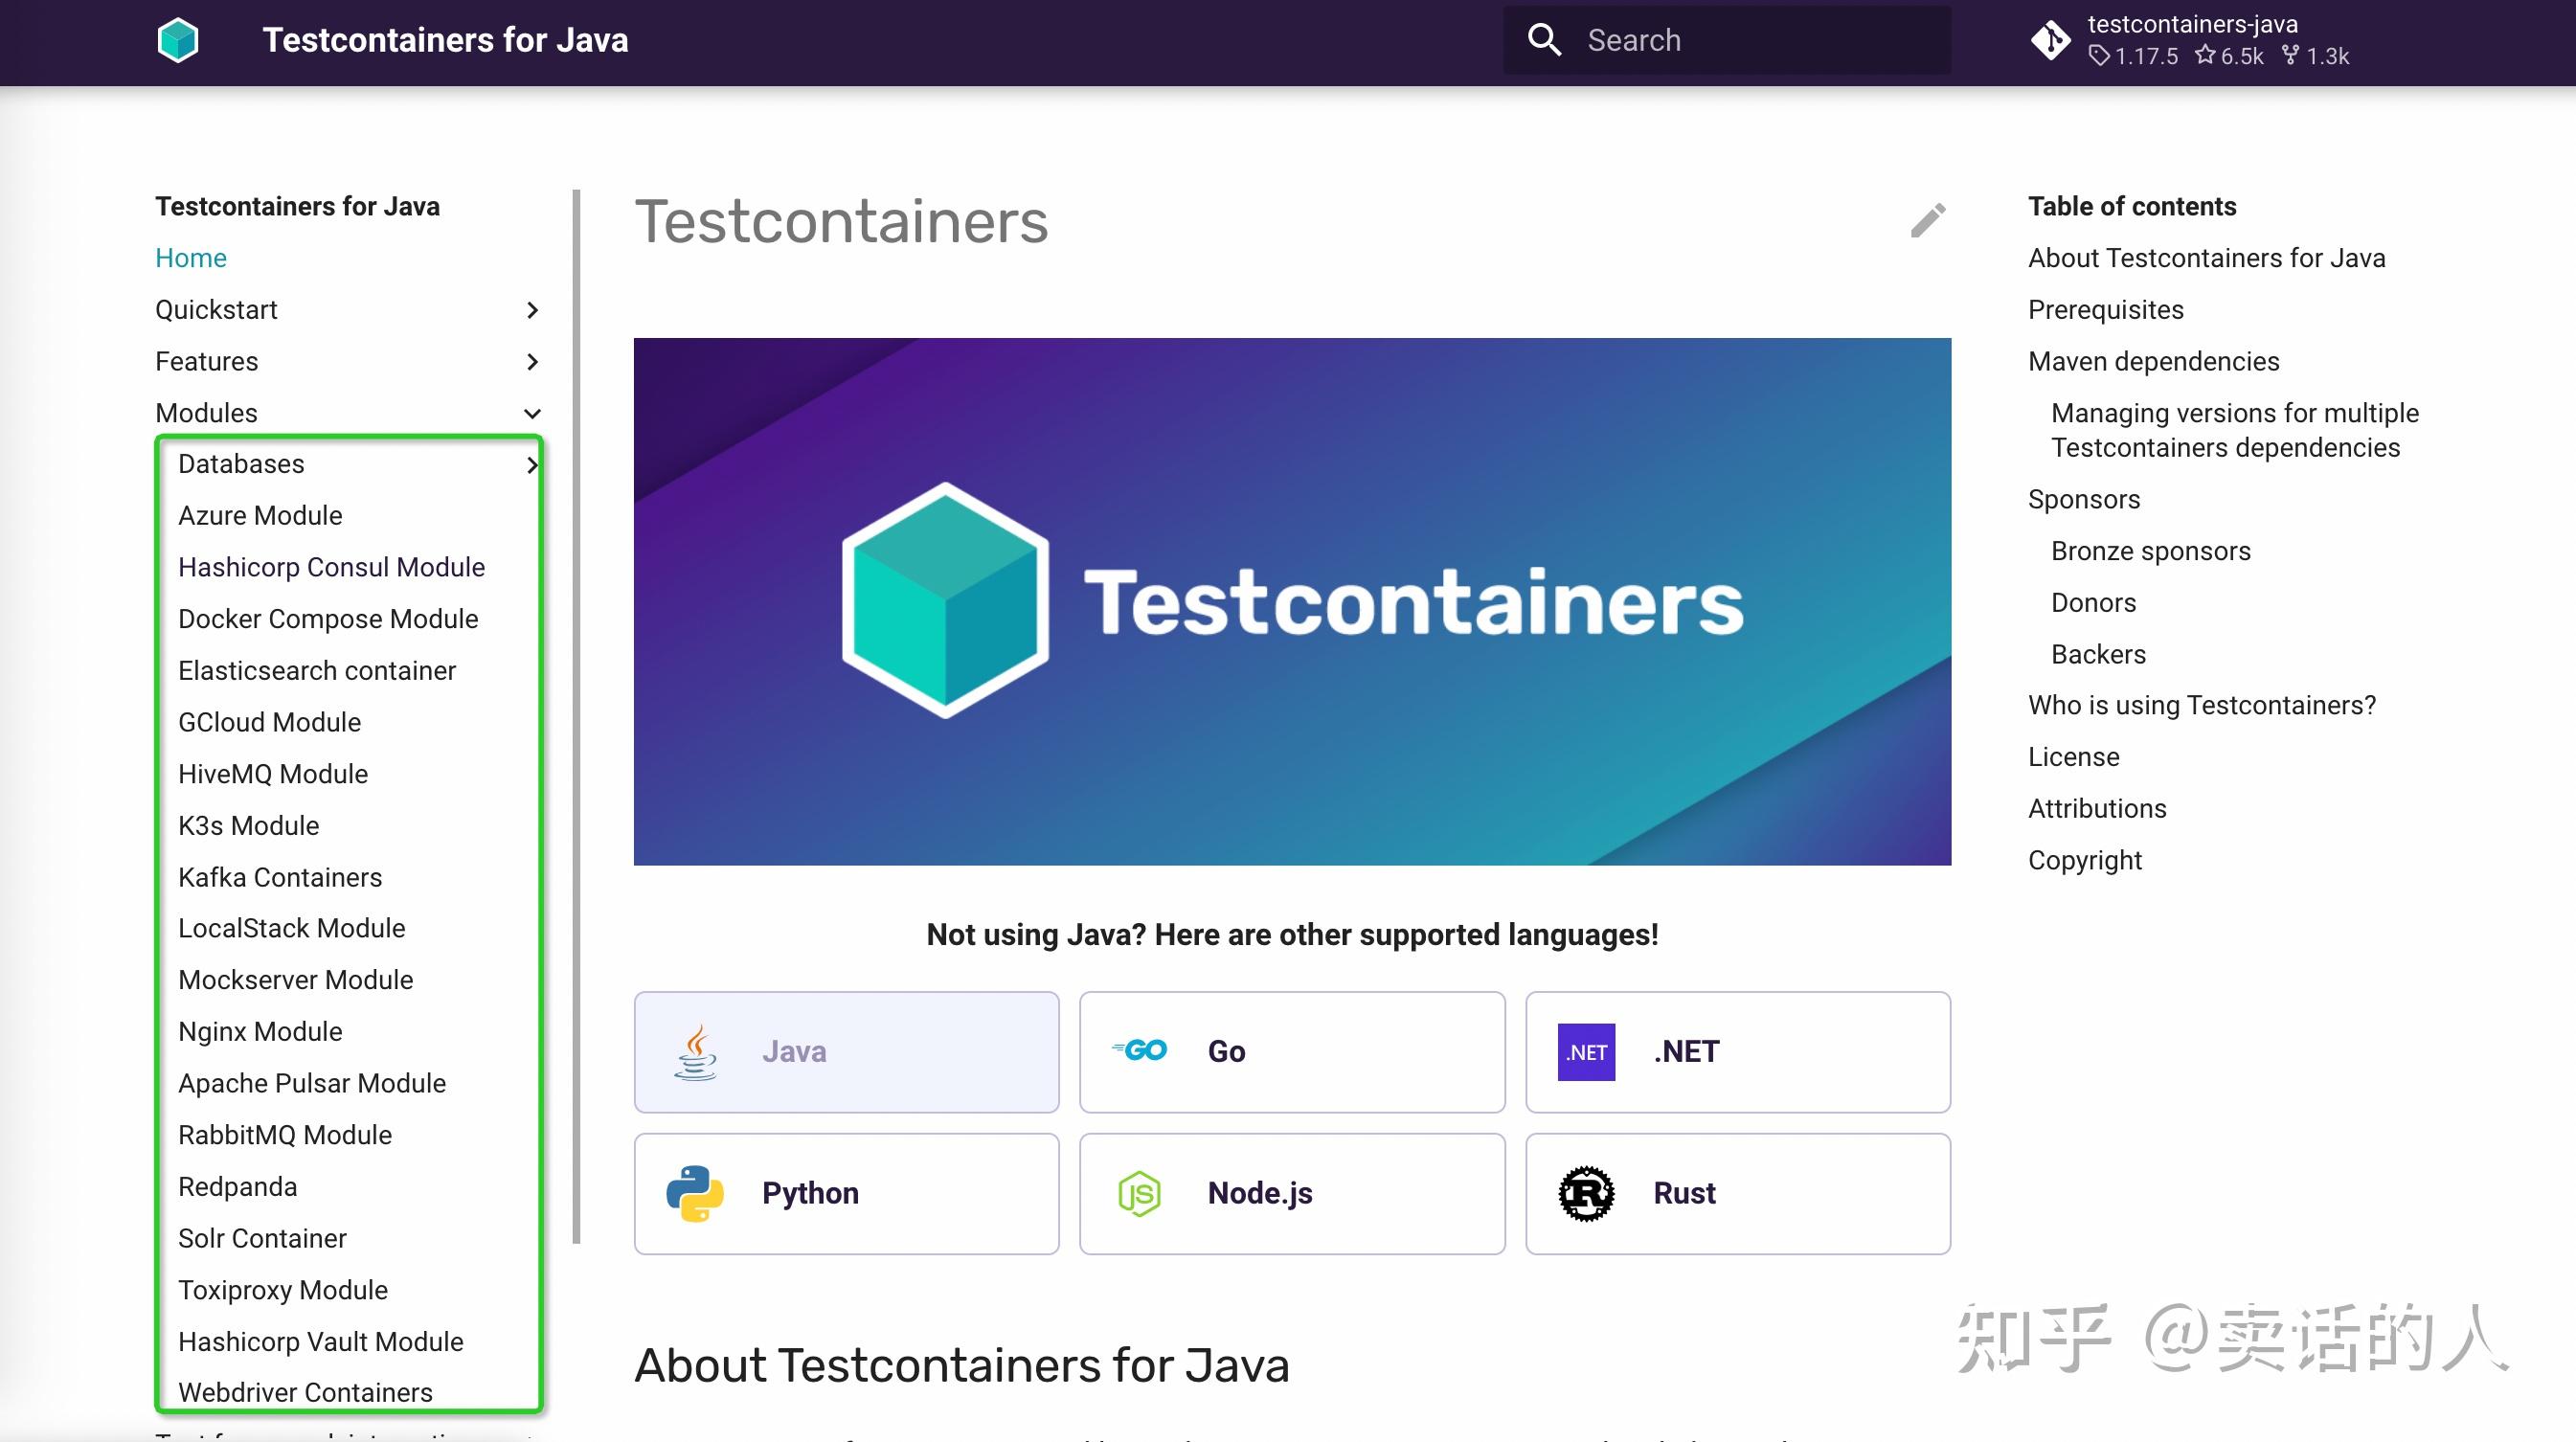Click the star count icon for the repo

tap(2208, 56)
